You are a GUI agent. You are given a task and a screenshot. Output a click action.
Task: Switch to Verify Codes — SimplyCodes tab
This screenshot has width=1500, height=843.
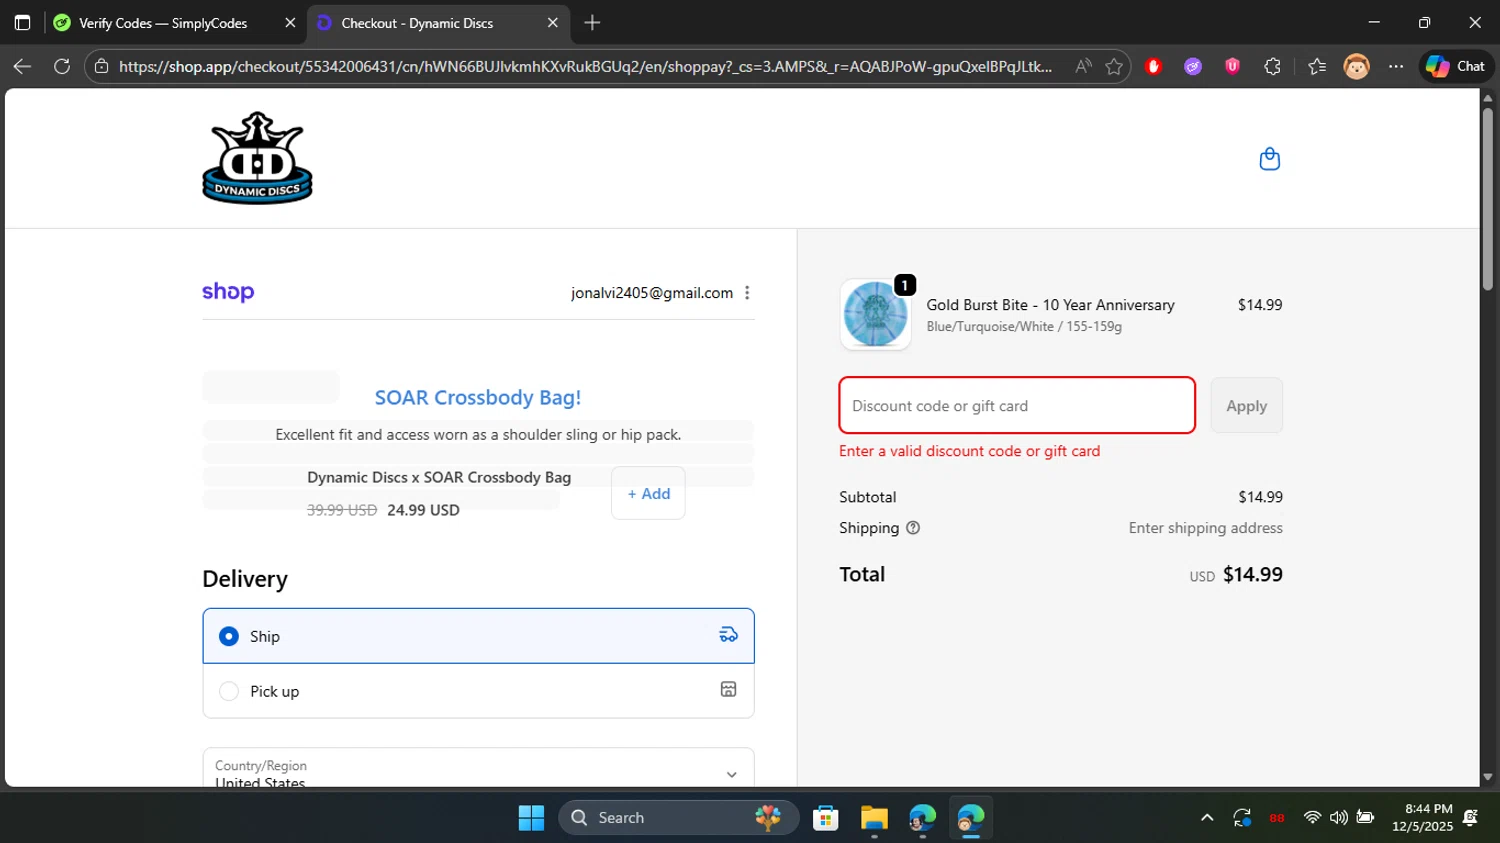(x=163, y=22)
